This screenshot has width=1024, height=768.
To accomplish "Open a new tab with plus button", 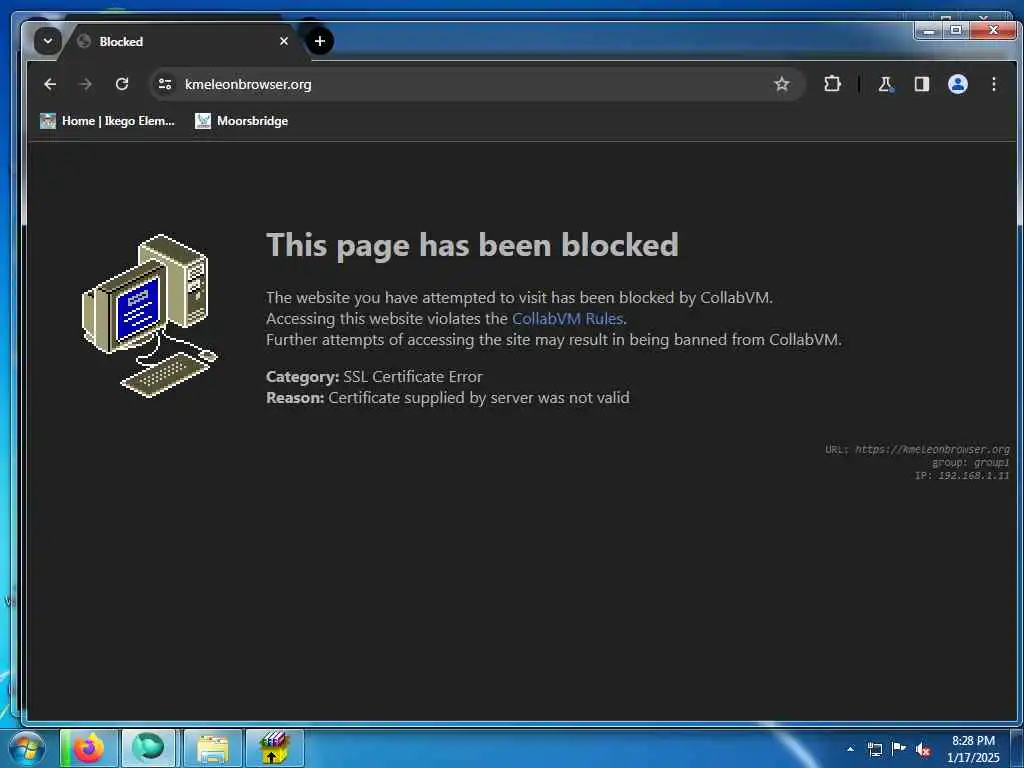I will 319,41.
